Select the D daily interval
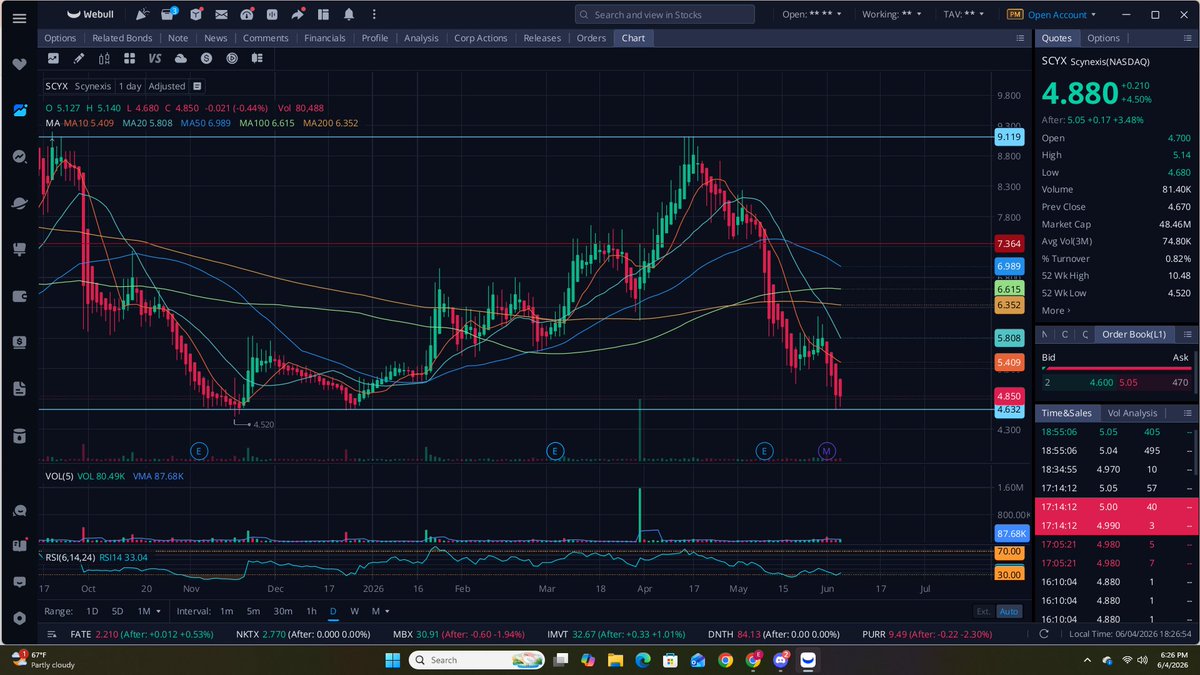 coord(333,611)
